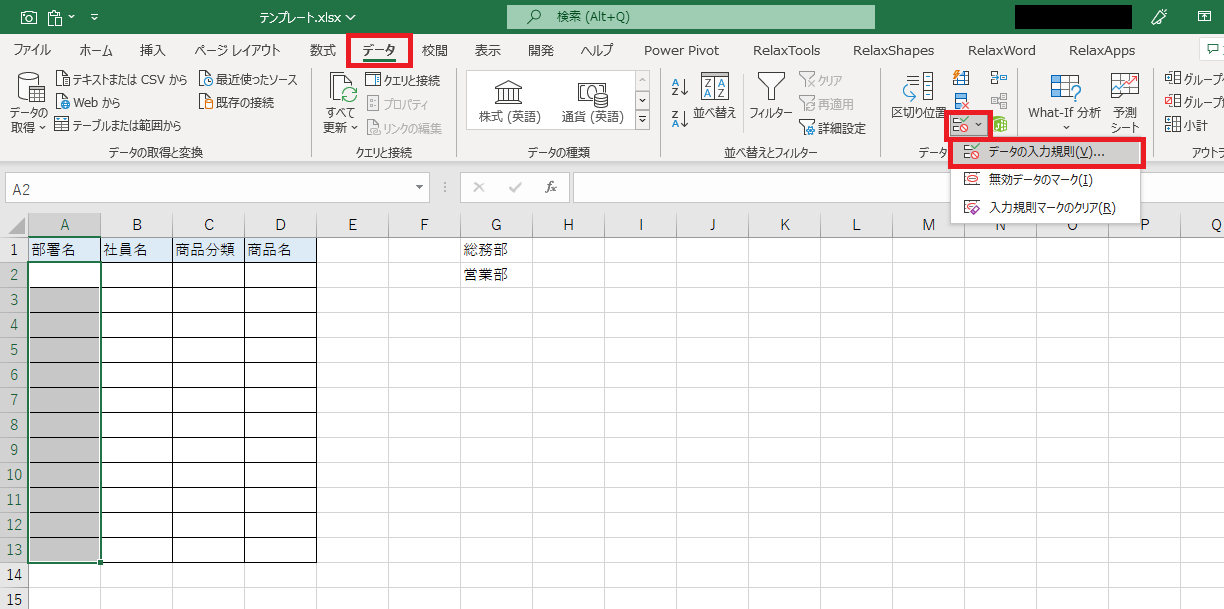The image size is (1224, 609).
Task: Click the すべて更新 refresh icon
Action: tap(343, 88)
